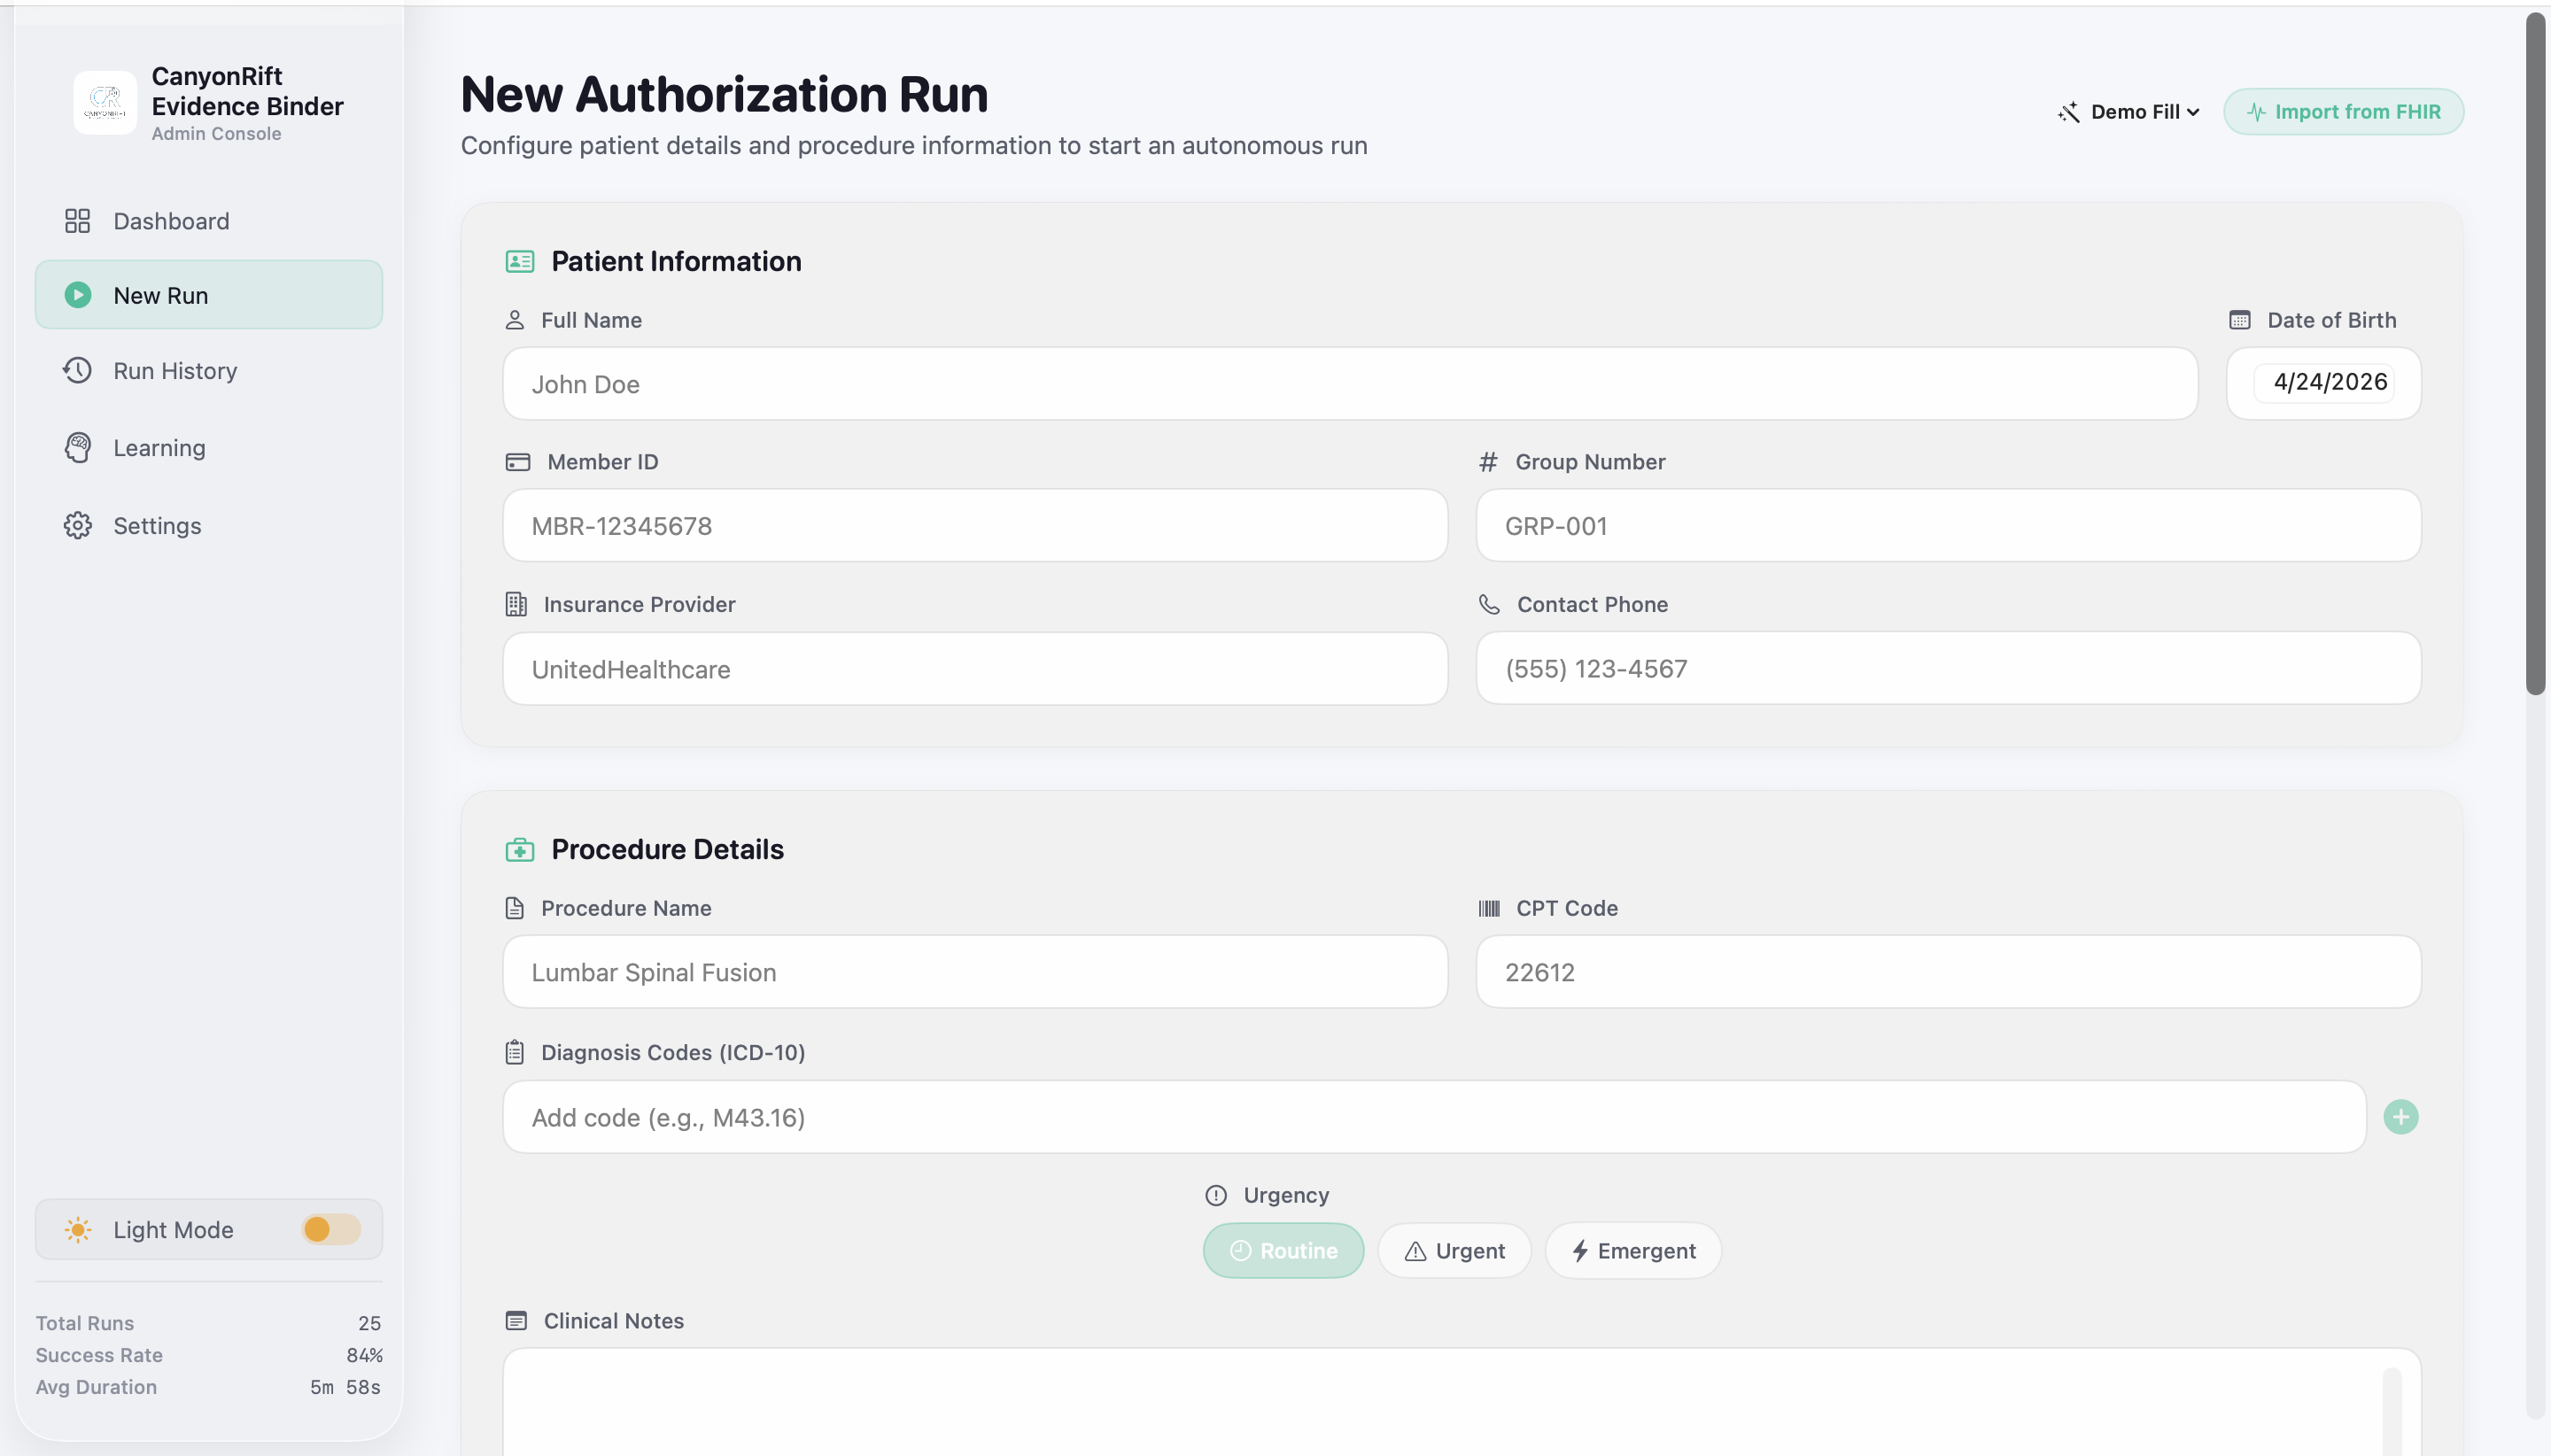Click the Contact Phone input field
This screenshot has height=1456, width=2551.
tap(1948, 668)
